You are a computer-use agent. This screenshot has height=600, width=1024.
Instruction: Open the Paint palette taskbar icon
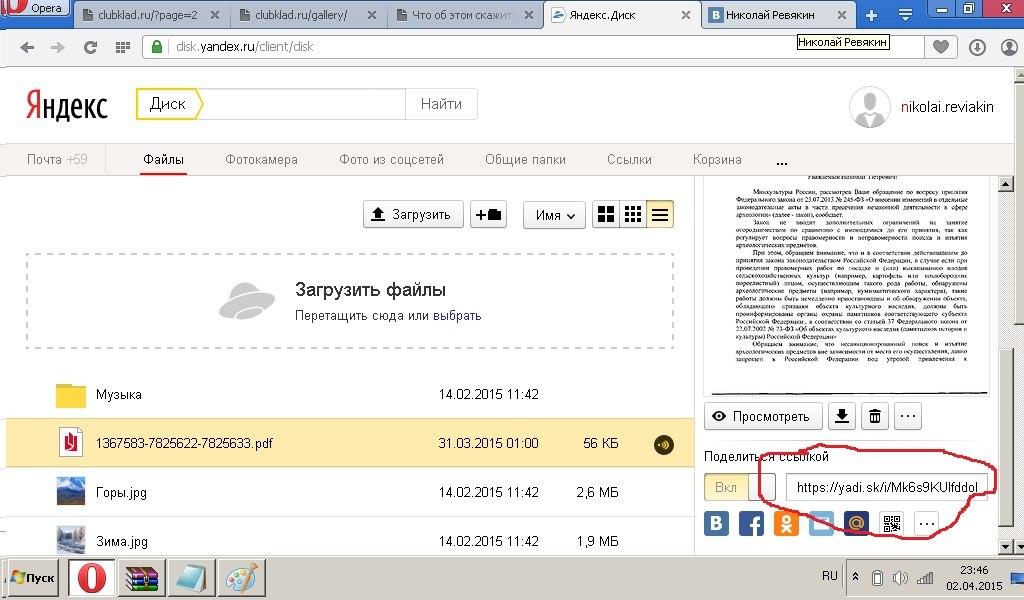[x=241, y=578]
